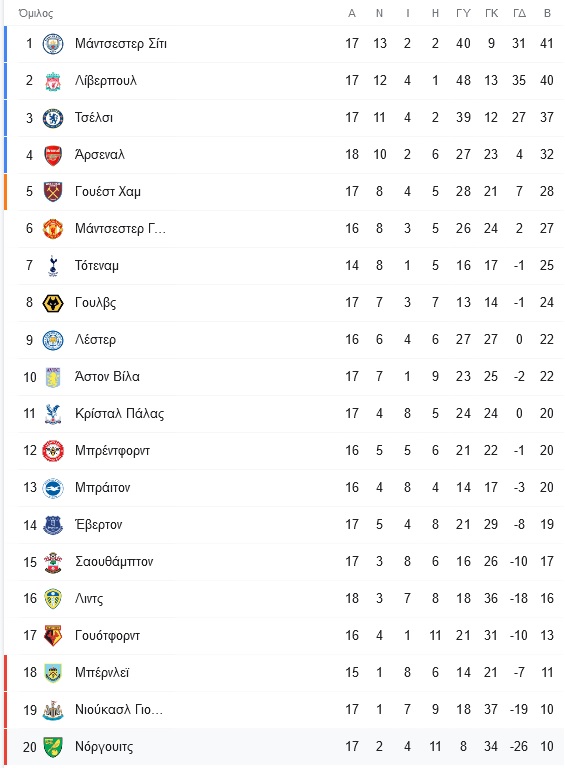Open the Κρίσταλ Πάλας team link
This screenshot has width=565, height=768.
pyautogui.click(x=119, y=414)
